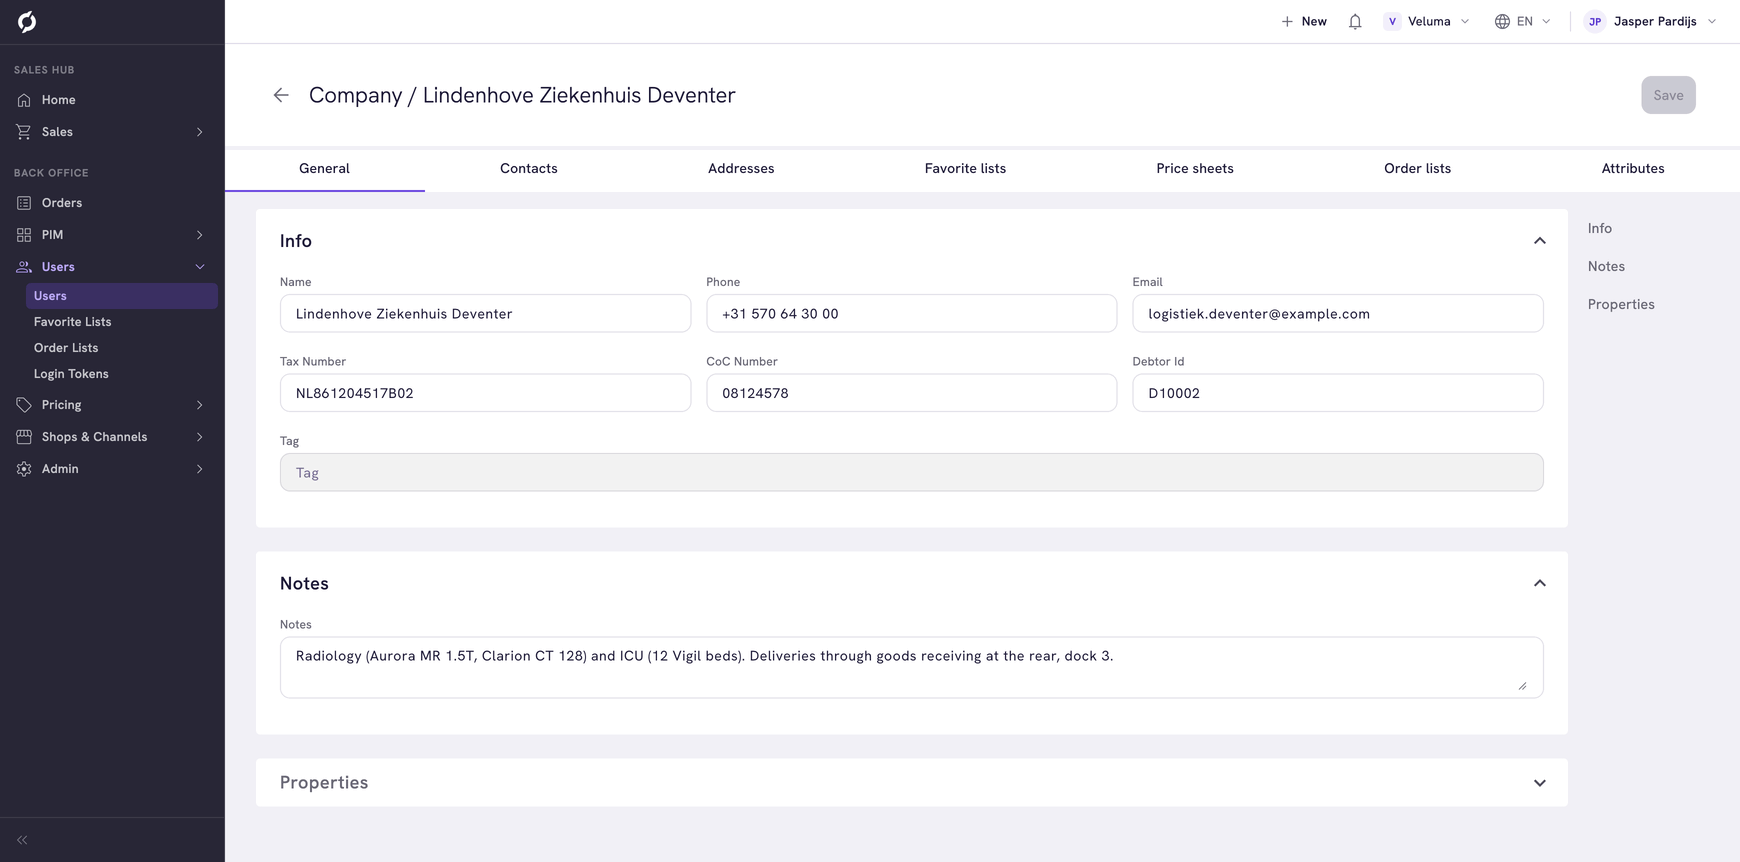1740x862 pixels.
Task: Click the Admin gear icon
Action: [x=24, y=469]
